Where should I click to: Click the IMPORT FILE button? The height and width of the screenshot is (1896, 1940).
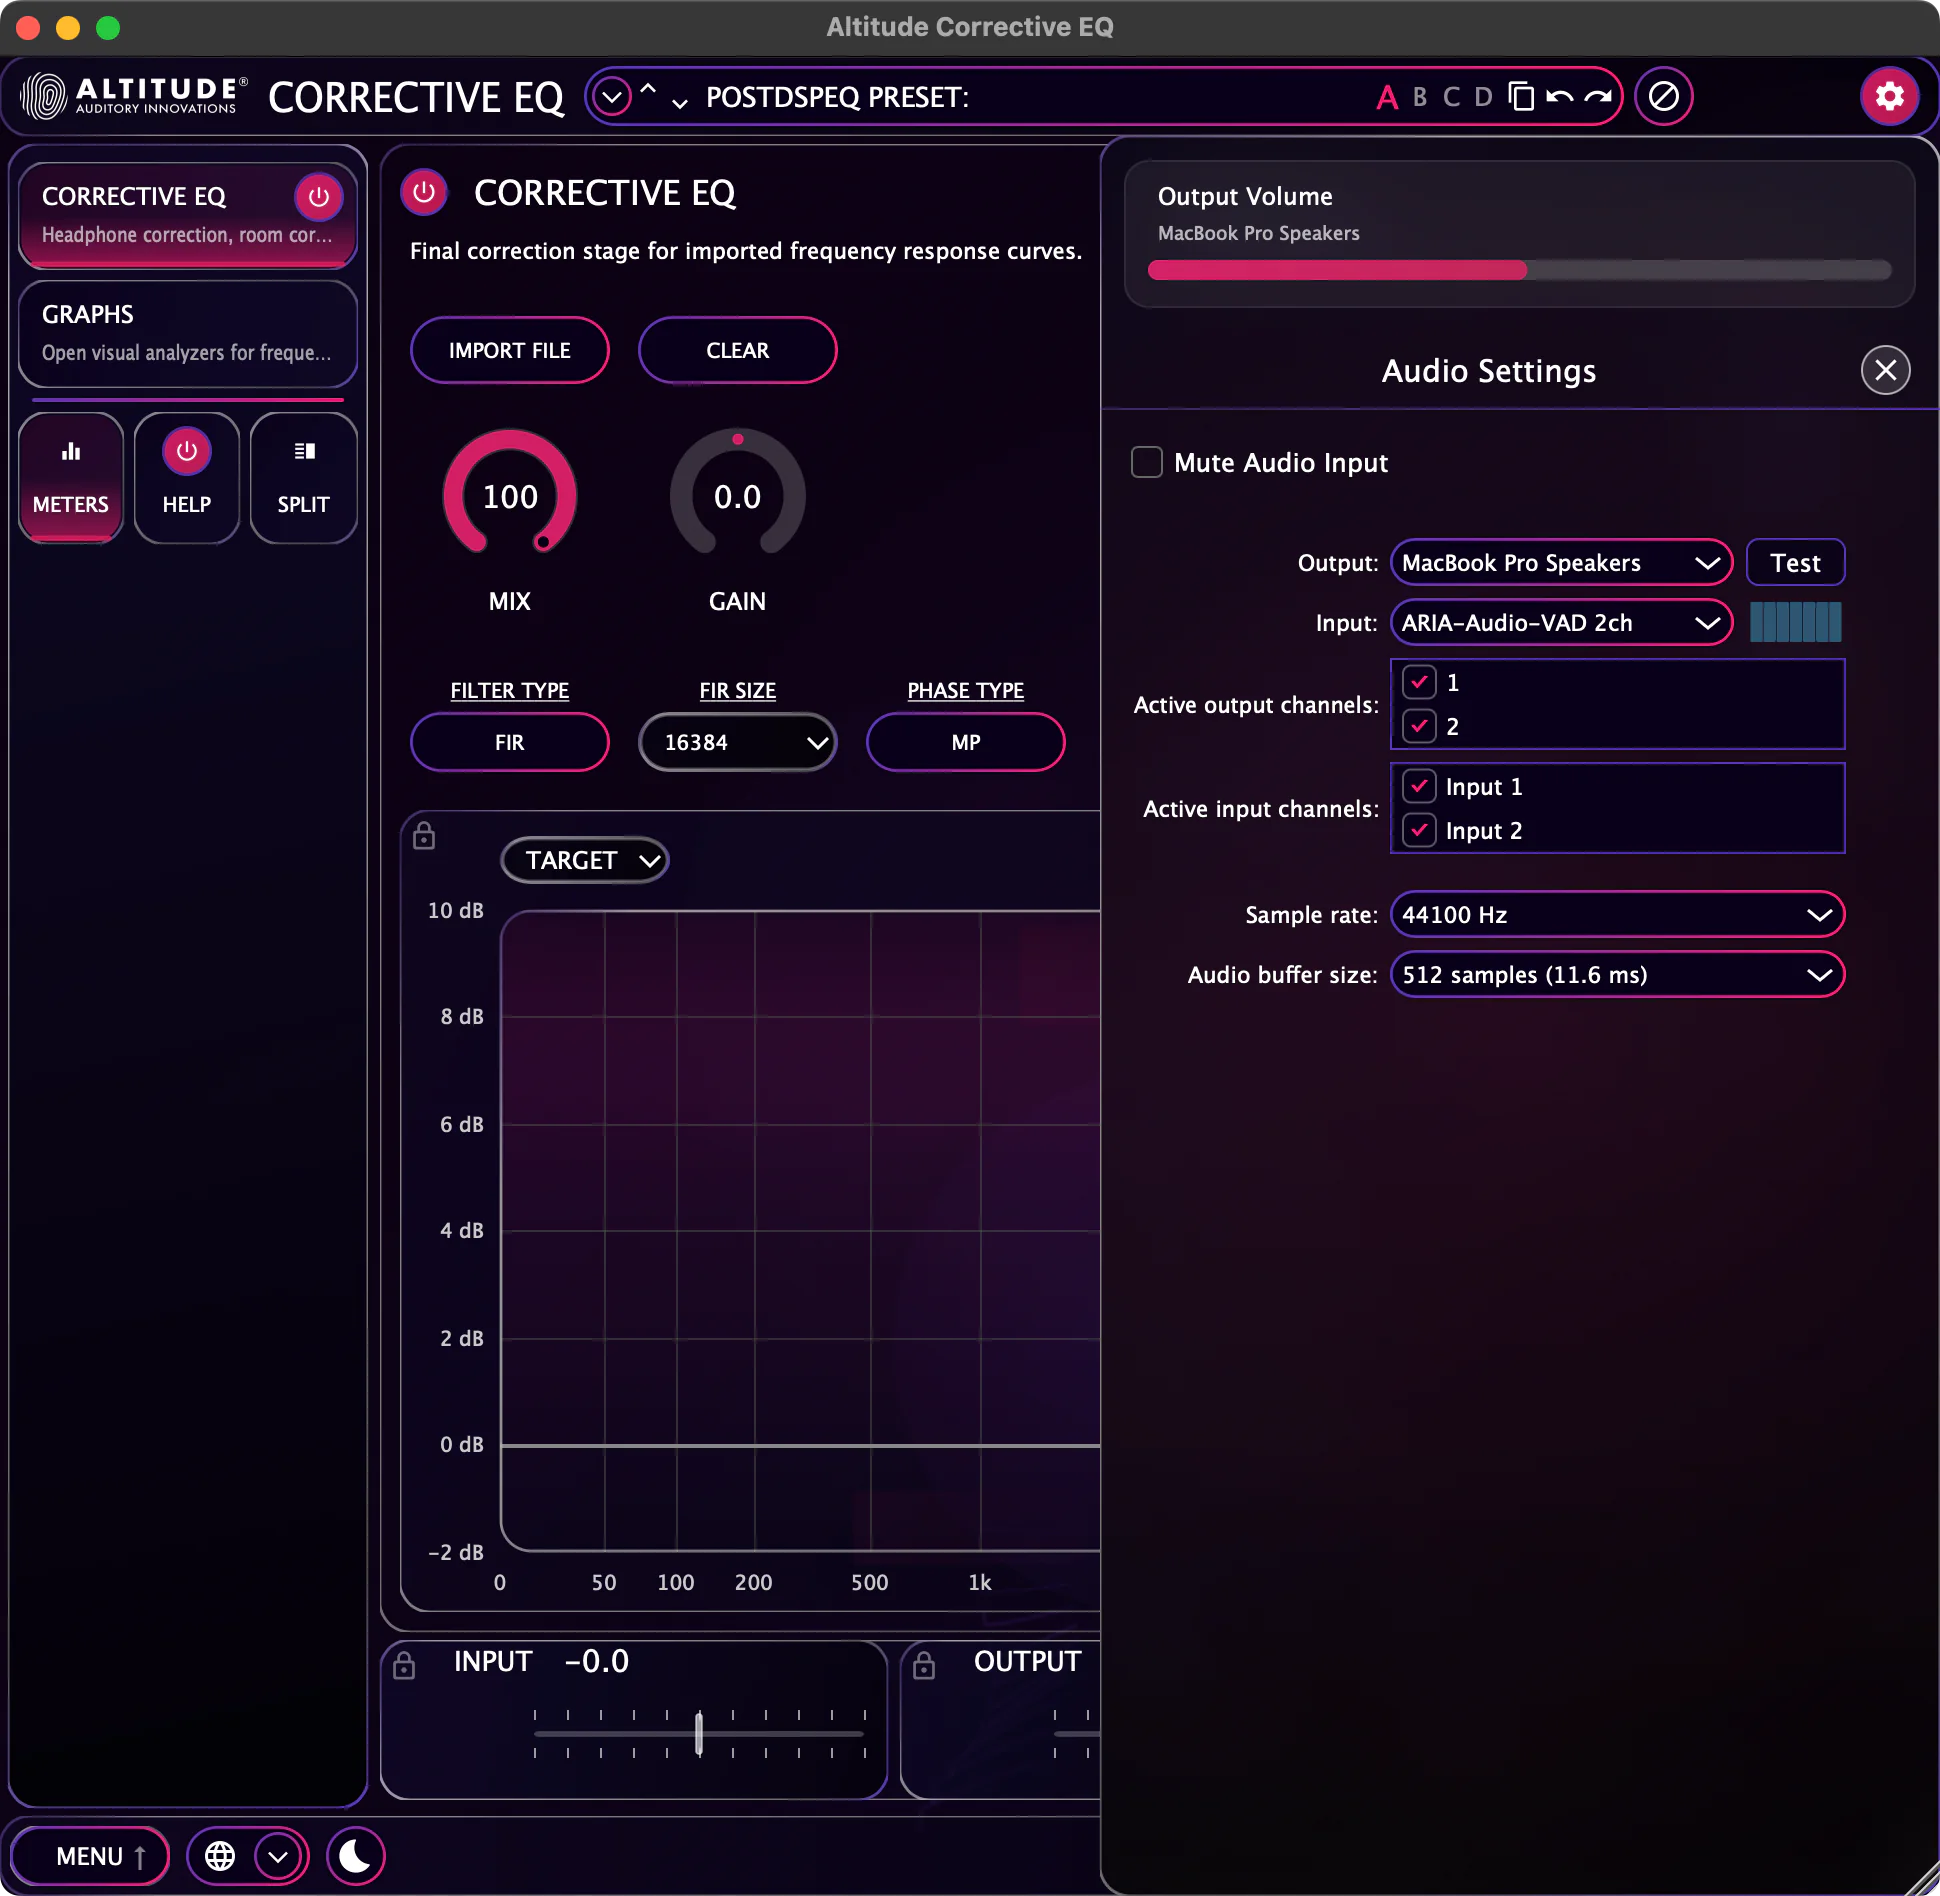510,350
